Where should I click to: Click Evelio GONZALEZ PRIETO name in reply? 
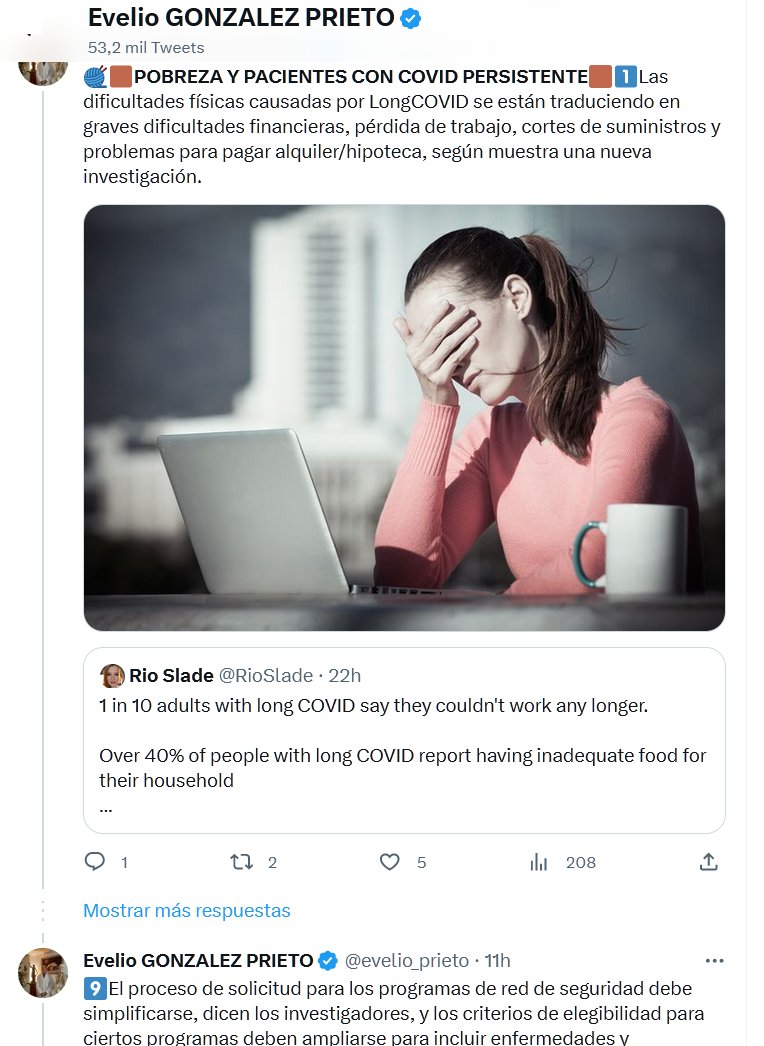tap(197, 960)
